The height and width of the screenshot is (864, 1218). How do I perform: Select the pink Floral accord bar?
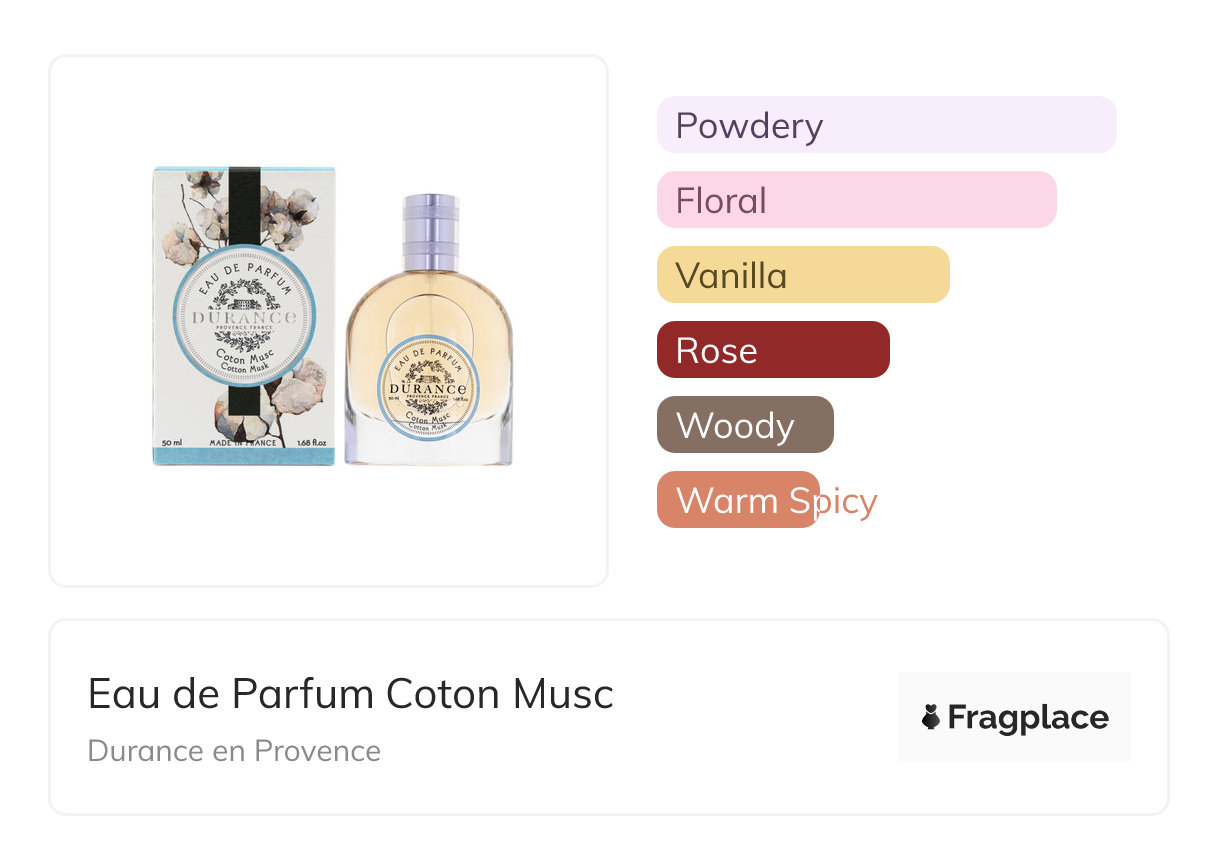click(x=856, y=200)
